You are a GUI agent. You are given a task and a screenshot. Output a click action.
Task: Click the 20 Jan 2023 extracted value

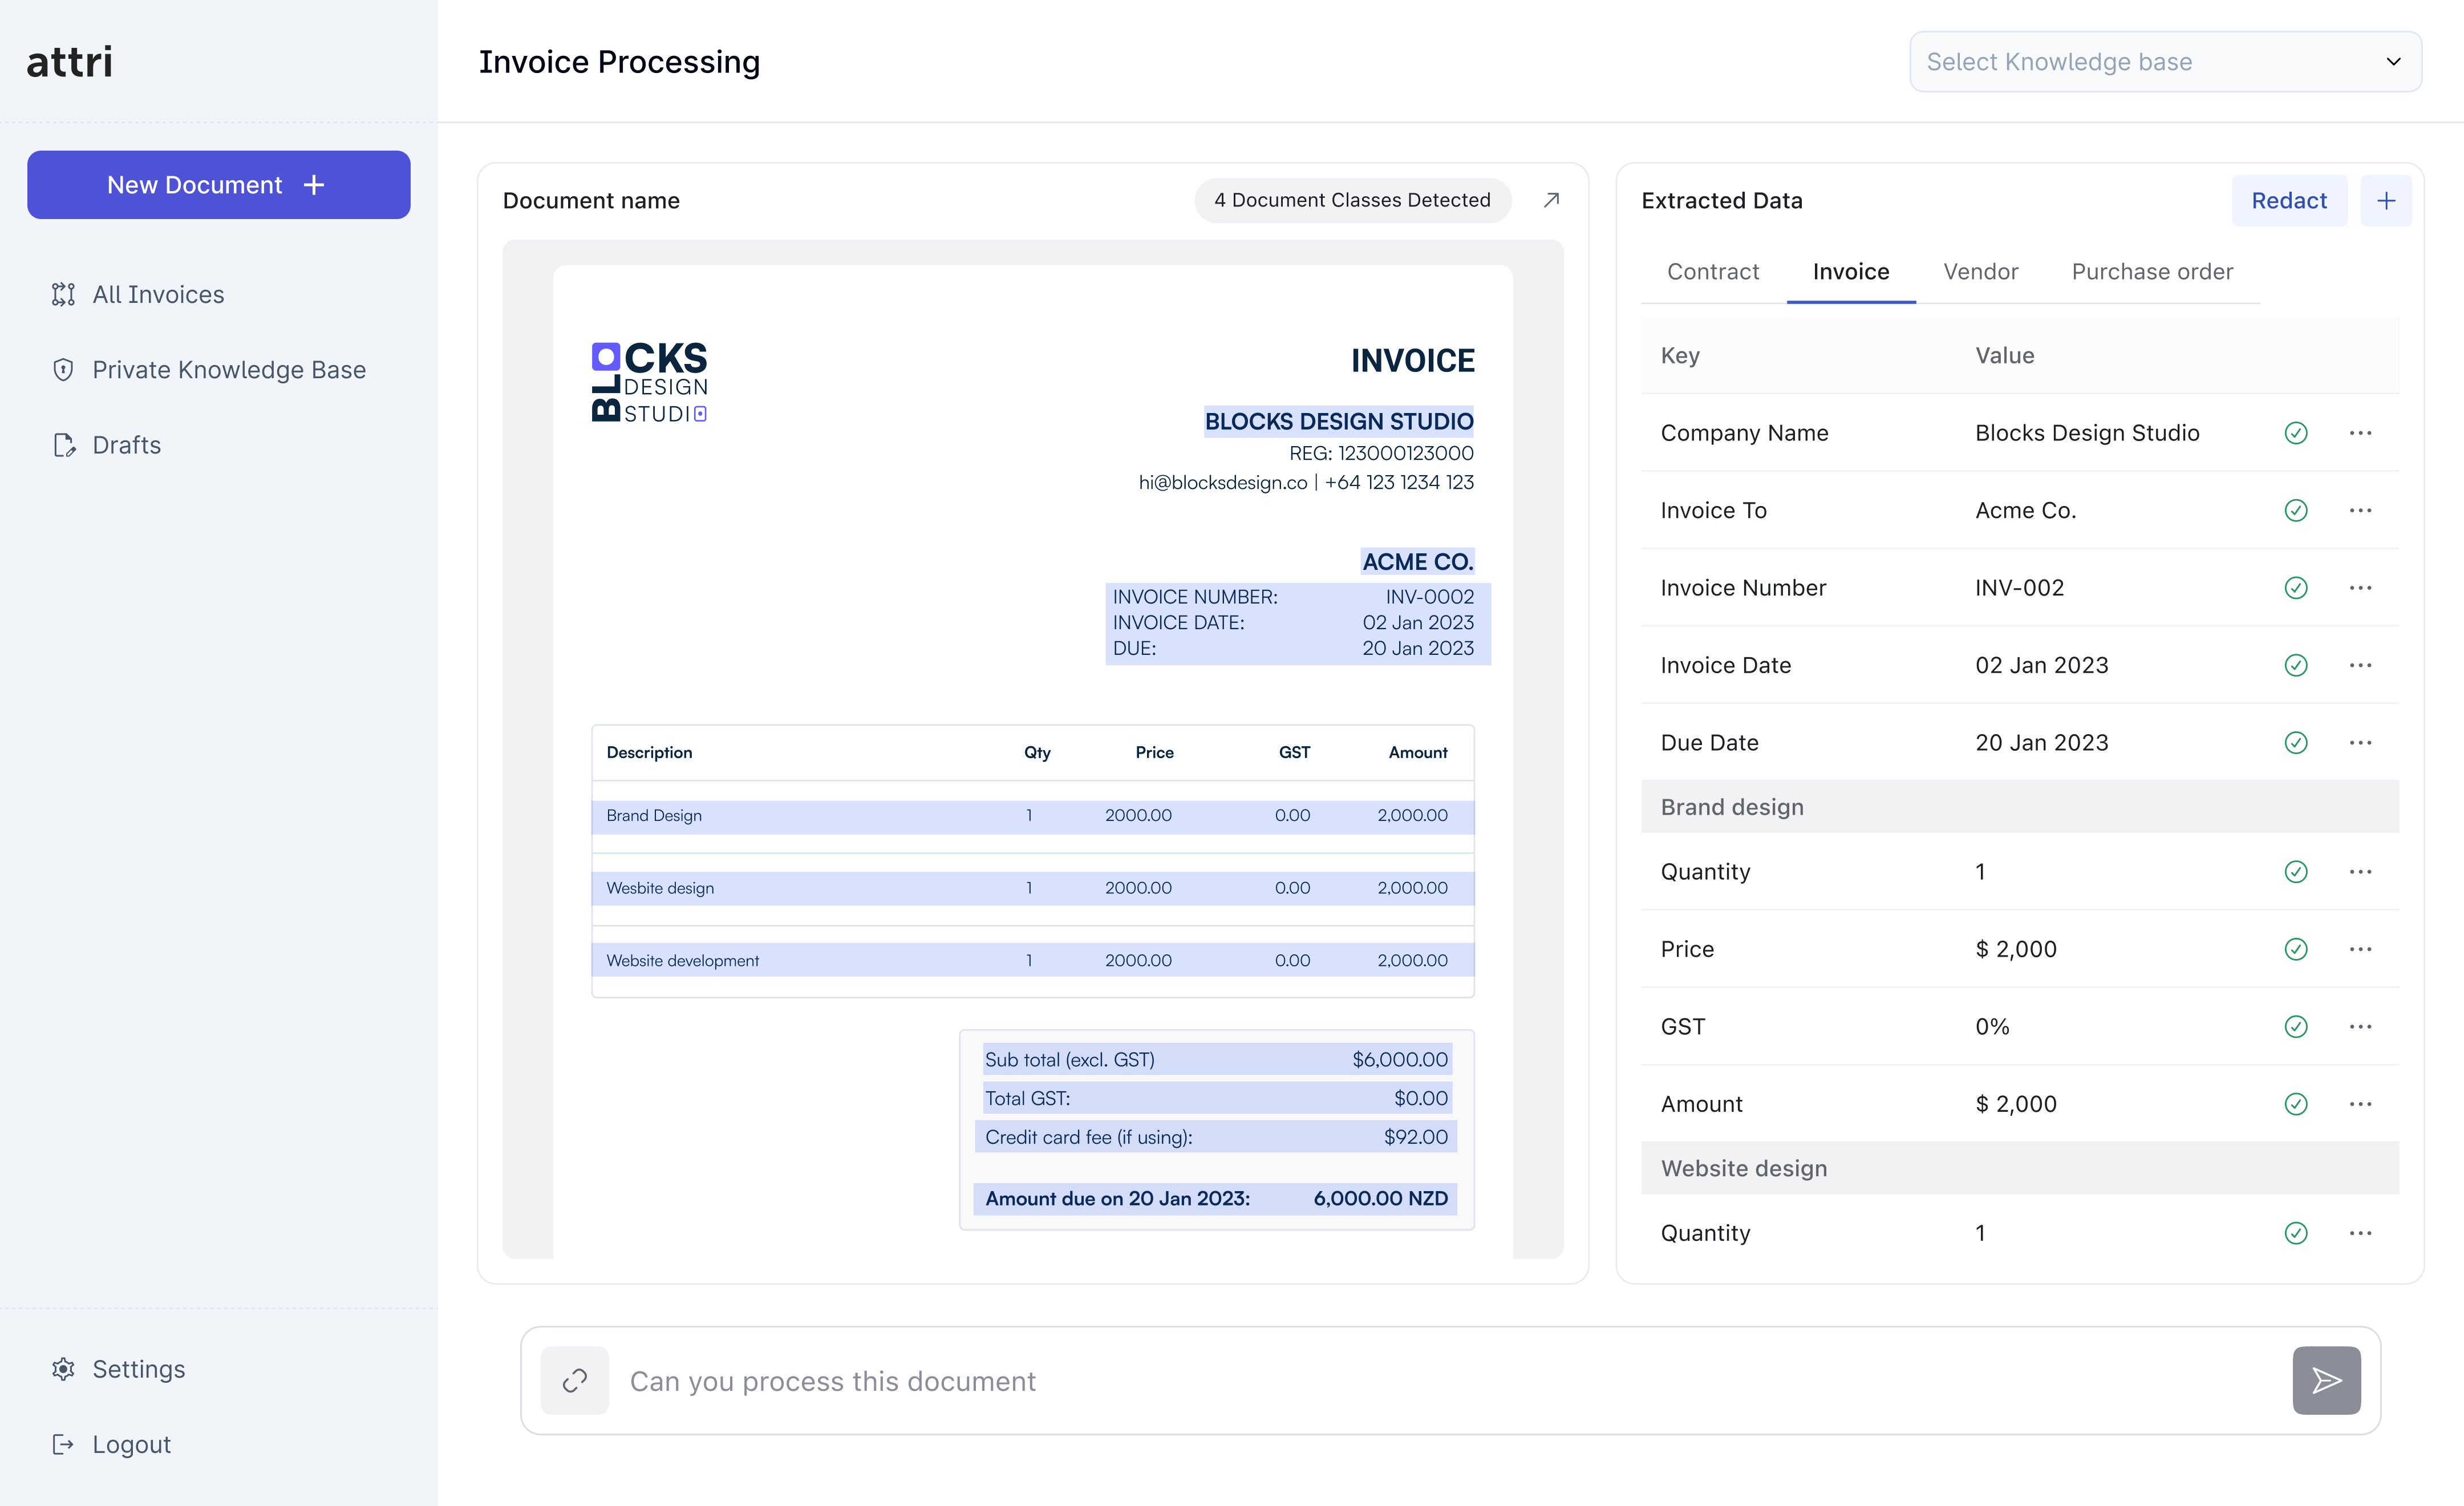(x=2041, y=742)
